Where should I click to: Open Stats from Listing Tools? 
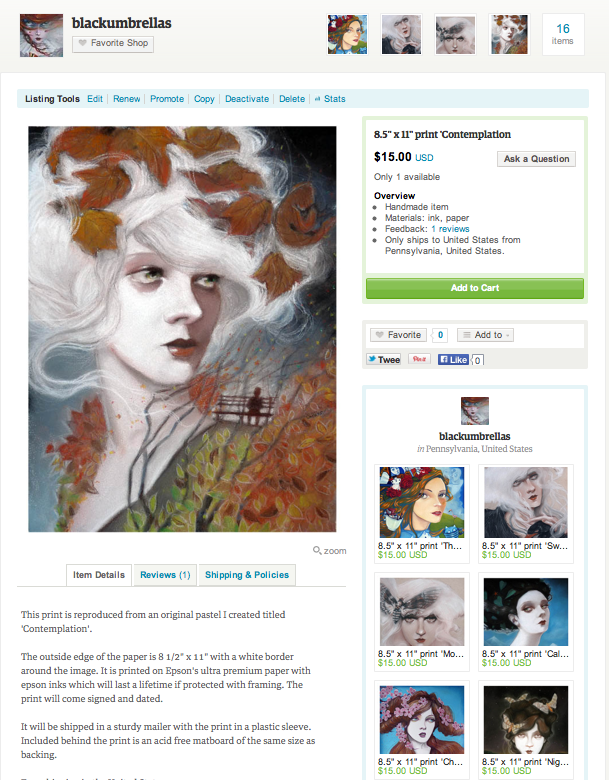tap(330, 99)
